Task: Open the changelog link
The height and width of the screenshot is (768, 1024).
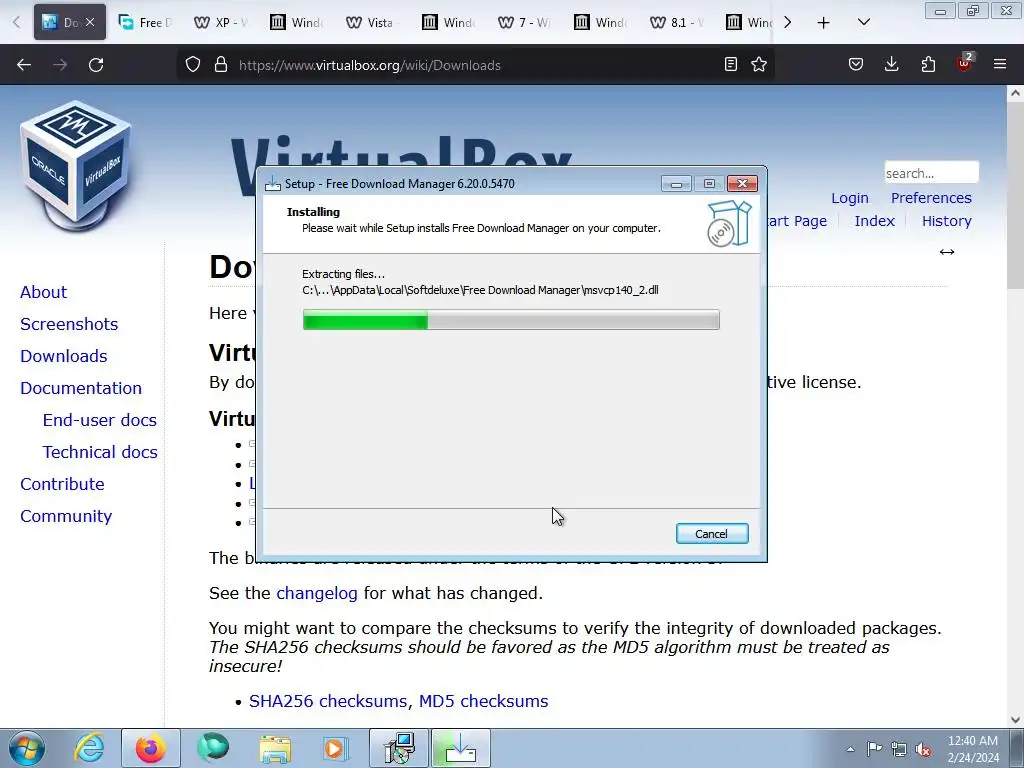Action: click(x=317, y=593)
